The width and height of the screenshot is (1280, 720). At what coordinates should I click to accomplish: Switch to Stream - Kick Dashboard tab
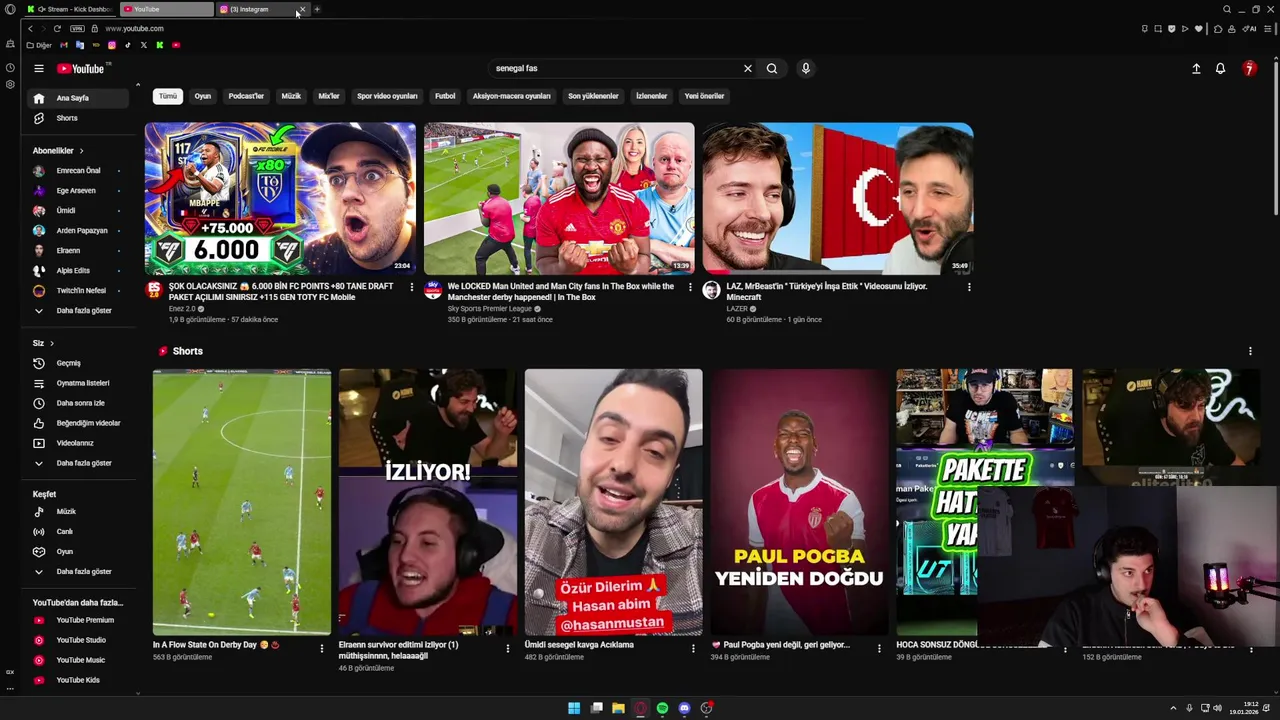pyautogui.click(x=69, y=9)
